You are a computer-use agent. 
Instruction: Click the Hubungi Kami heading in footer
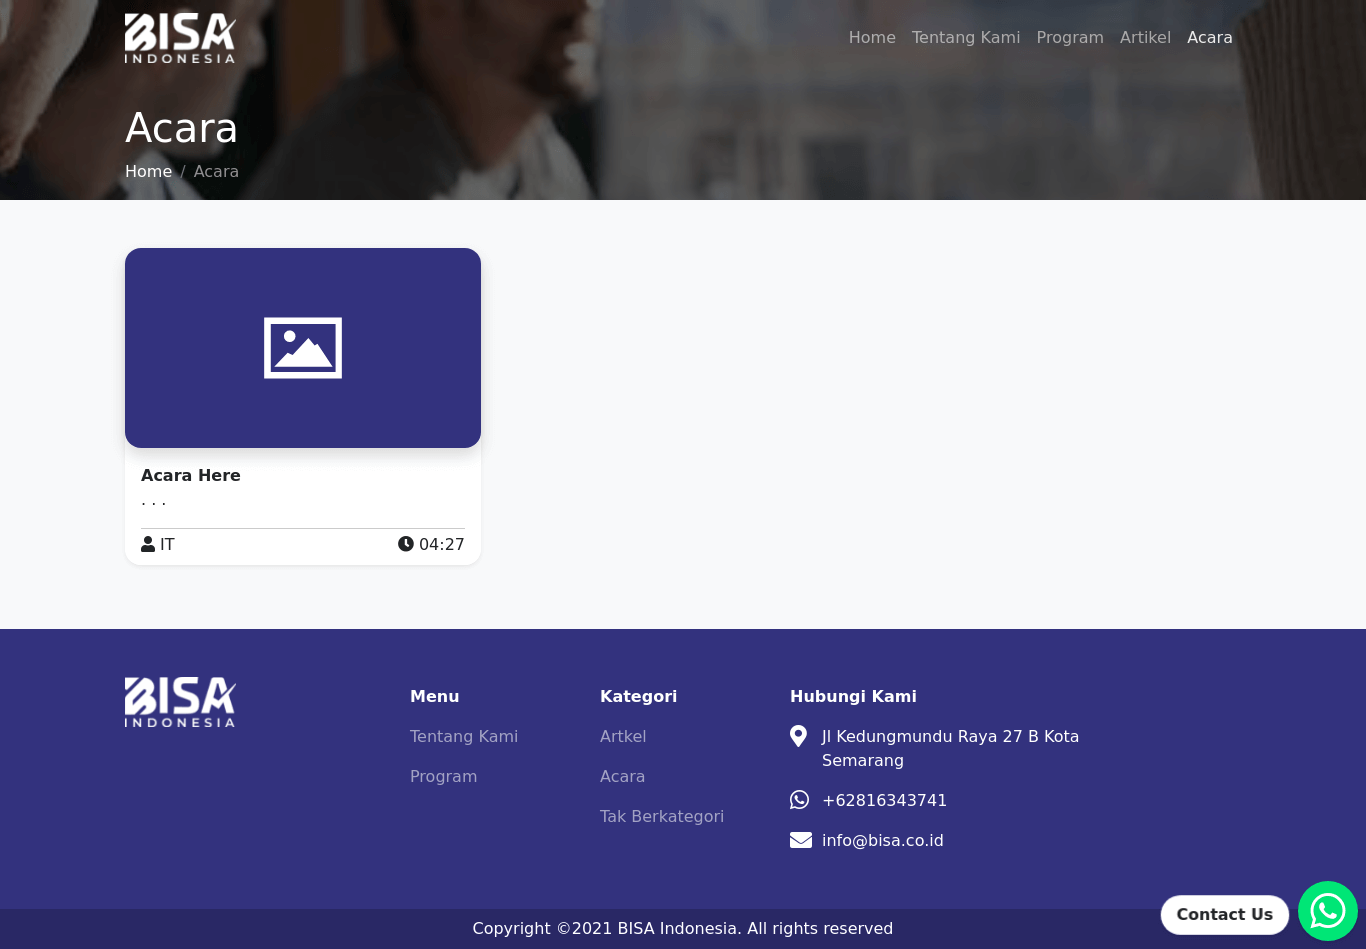click(853, 696)
